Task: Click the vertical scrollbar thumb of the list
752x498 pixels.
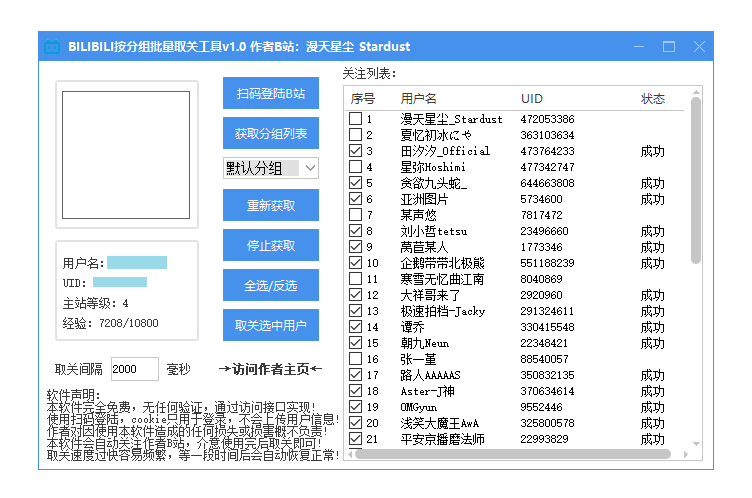Action: pyautogui.click(x=696, y=180)
